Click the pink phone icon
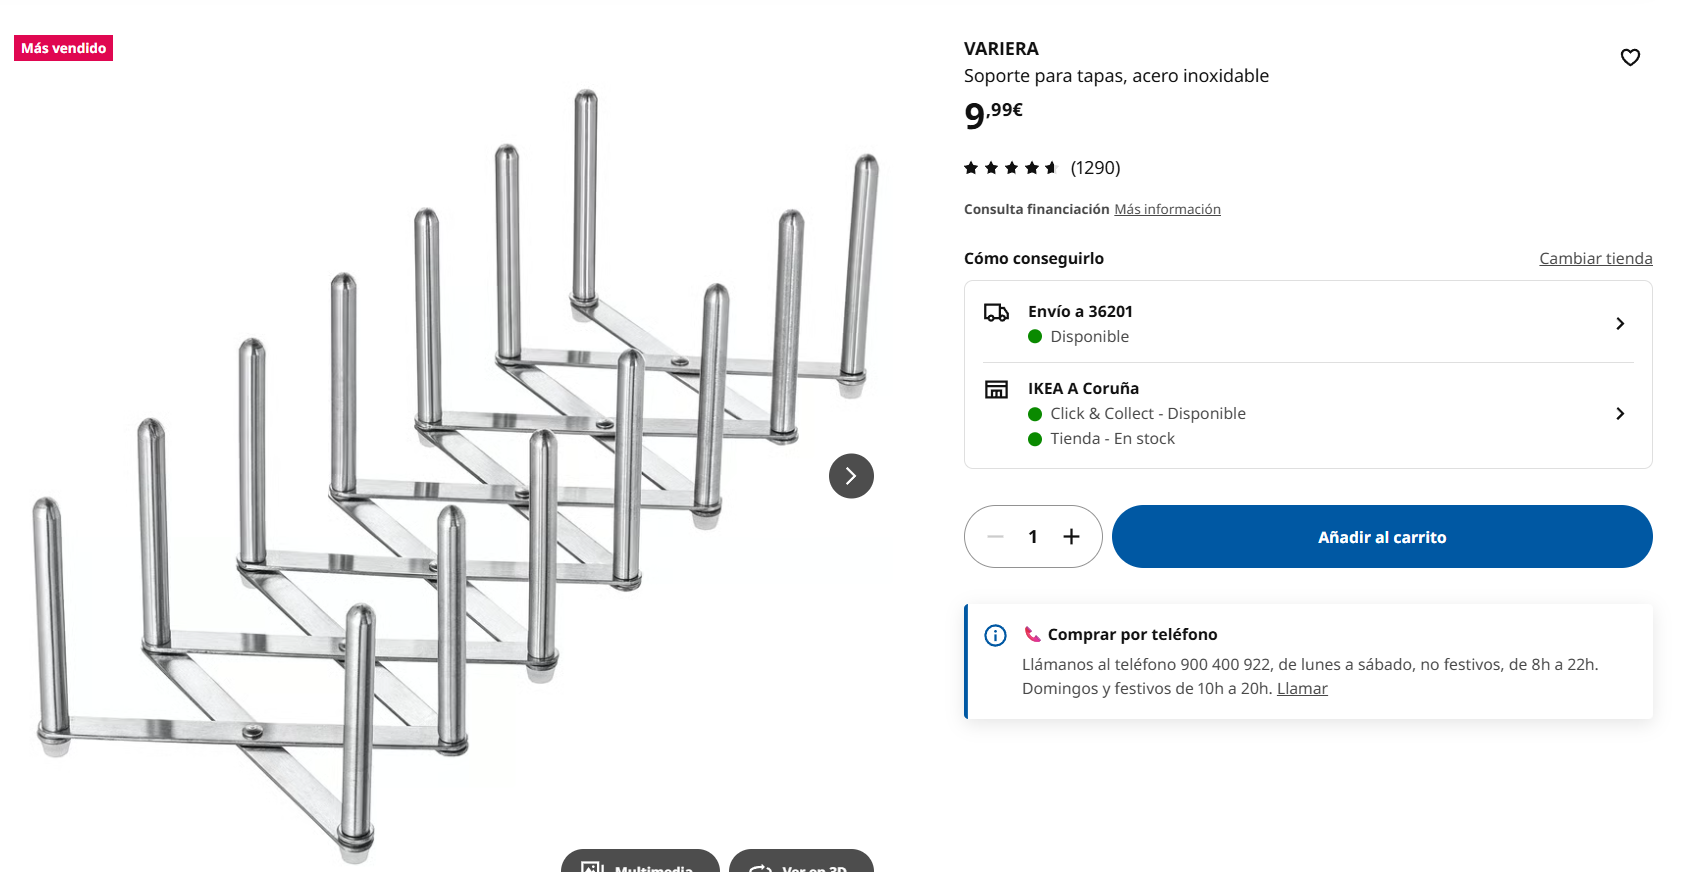 pyautogui.click(x=1032, y=634)
